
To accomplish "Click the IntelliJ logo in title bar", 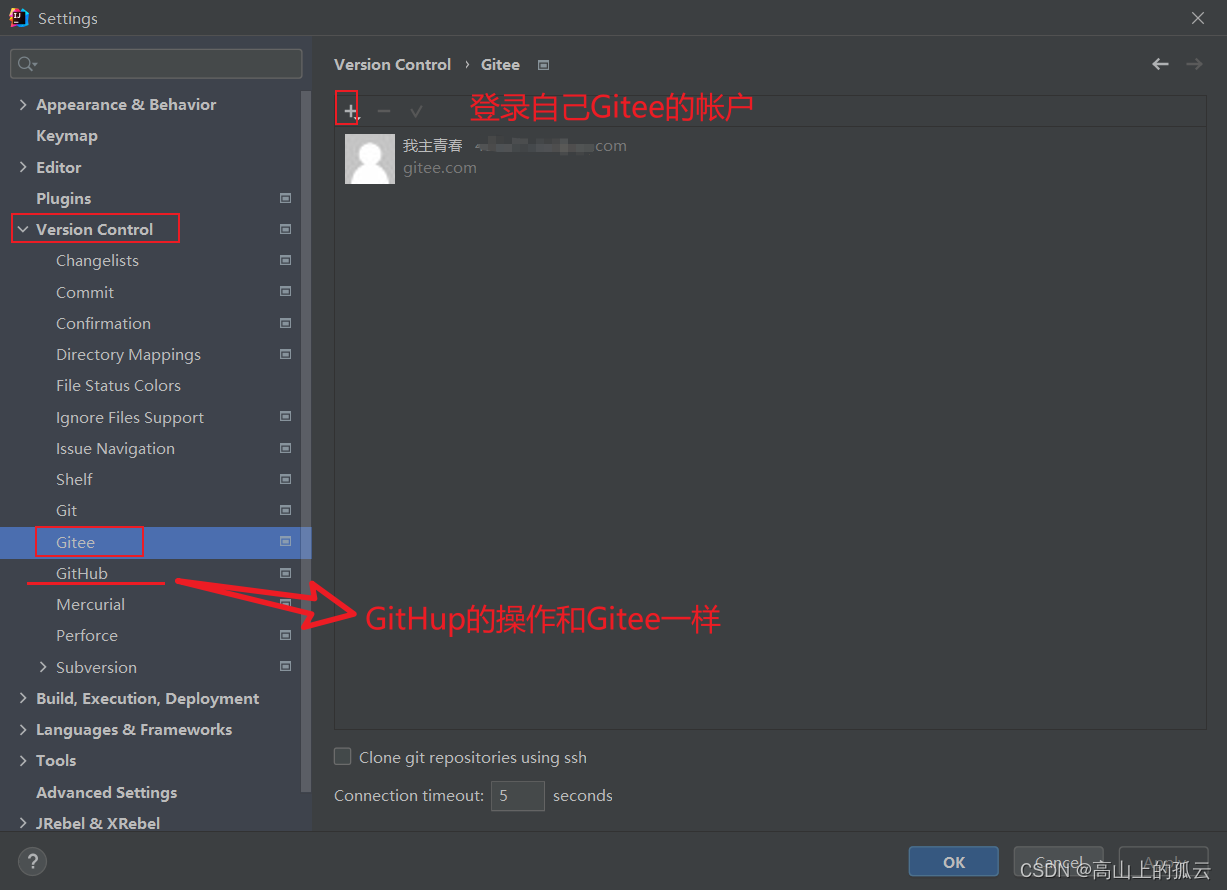I will tap(19, 17).
